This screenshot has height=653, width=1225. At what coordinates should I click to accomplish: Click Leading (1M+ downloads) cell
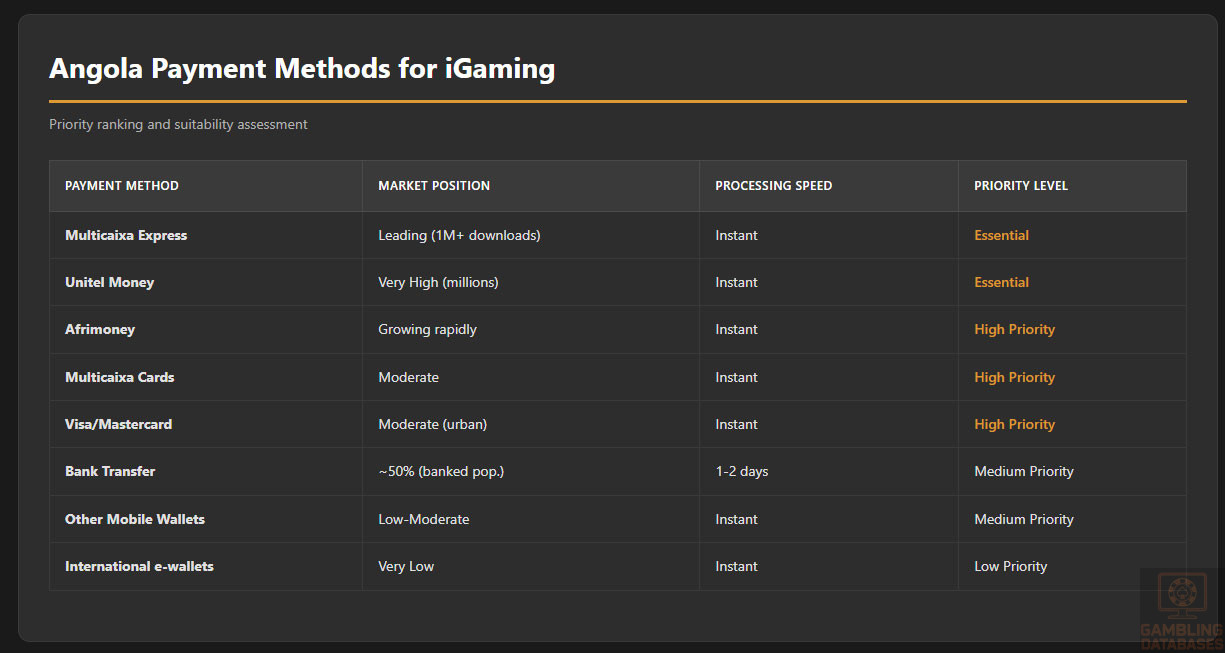tap(459, 236)
